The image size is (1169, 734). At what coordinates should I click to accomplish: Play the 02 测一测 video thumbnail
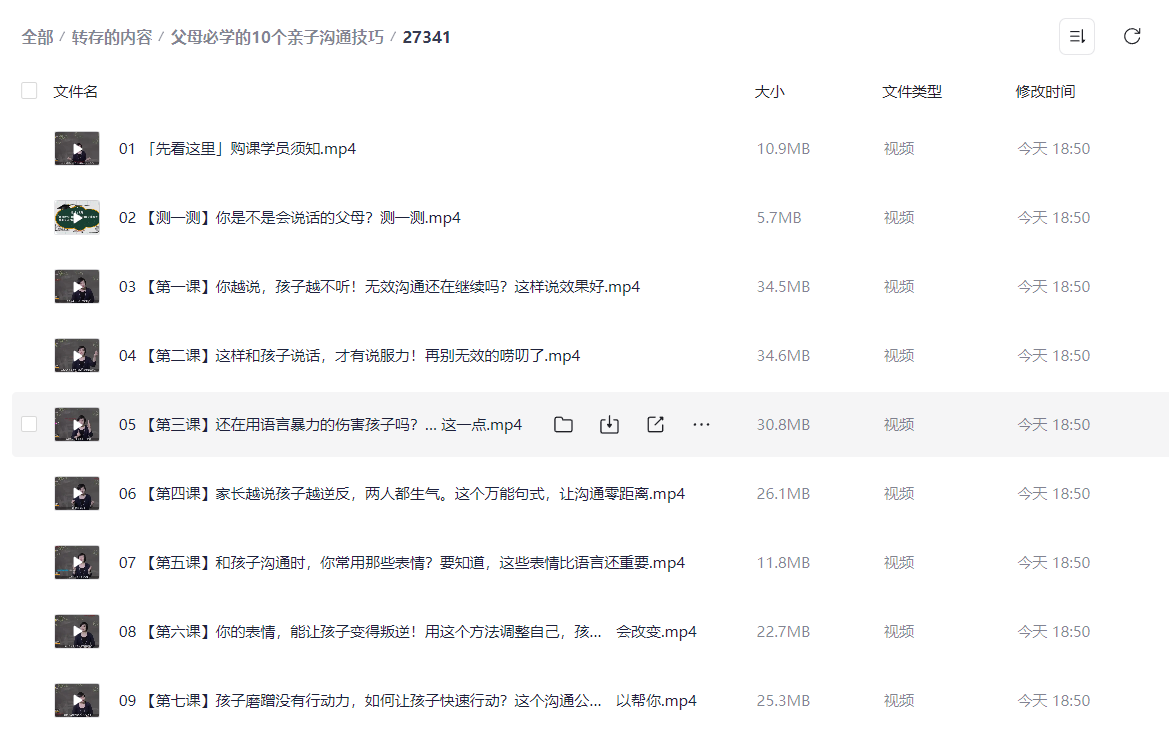[77, 216]
